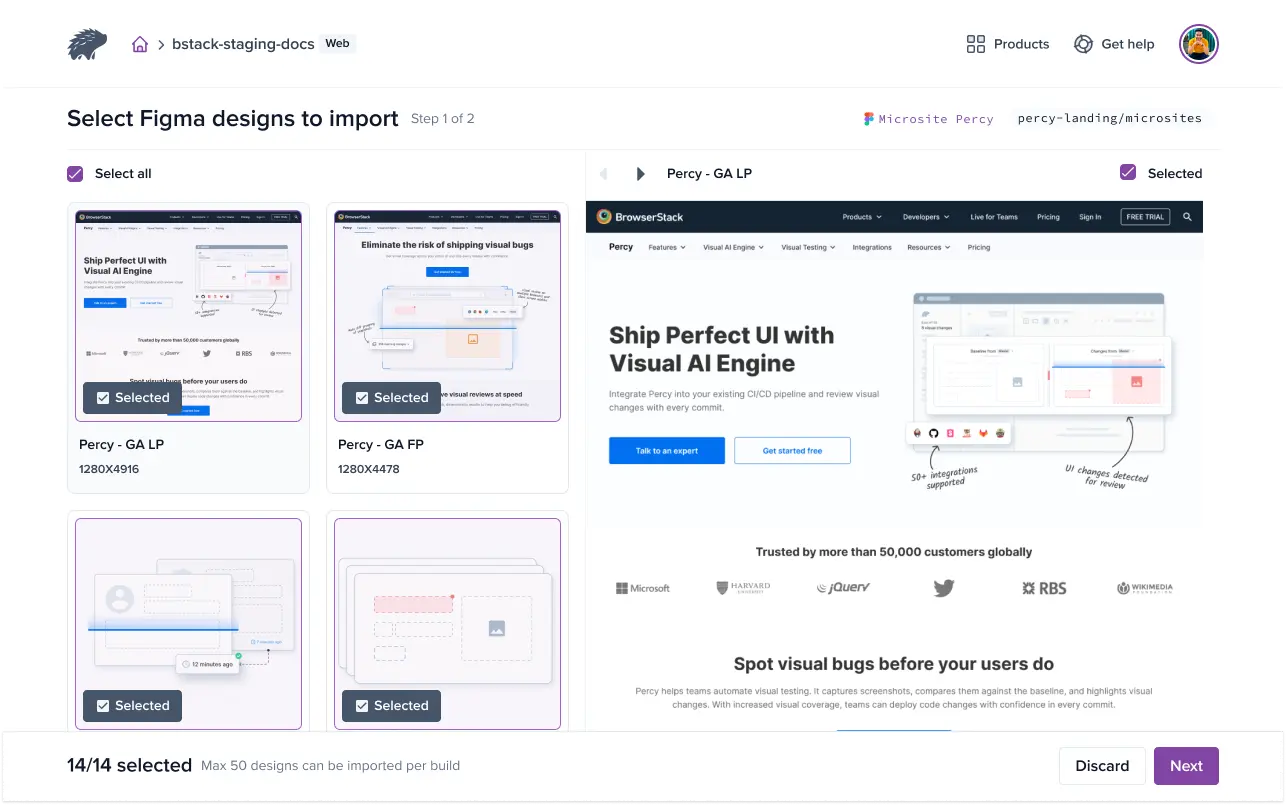Deselect the Percy - GA FP design
The height and width of the screenshot is (805, 1286).
tap(391, 398)
